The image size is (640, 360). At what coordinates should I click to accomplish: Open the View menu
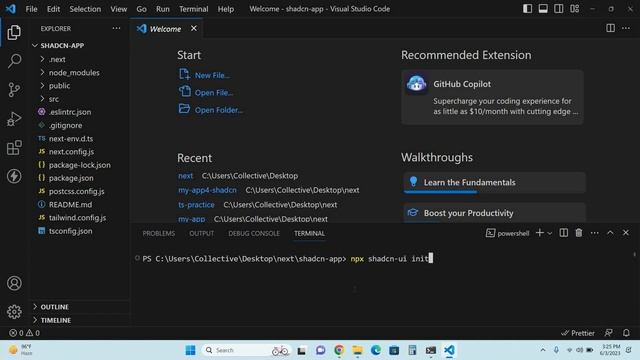[118, 9]
